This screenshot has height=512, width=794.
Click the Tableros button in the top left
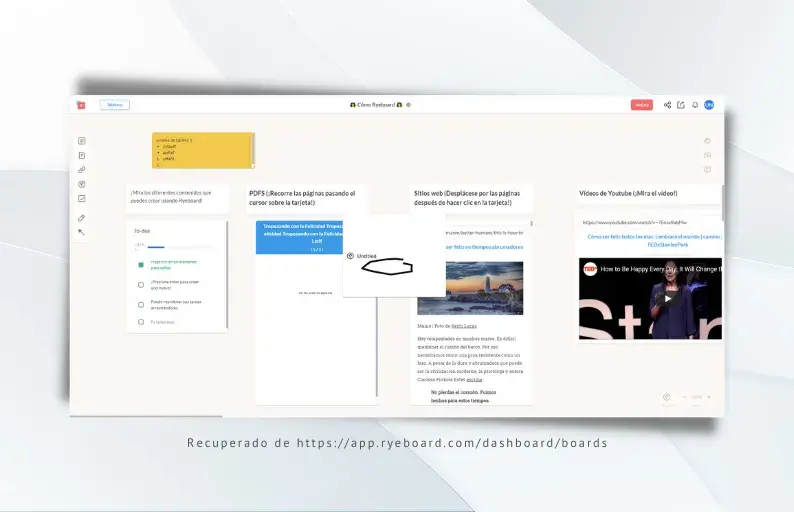[x=115, y=105]
